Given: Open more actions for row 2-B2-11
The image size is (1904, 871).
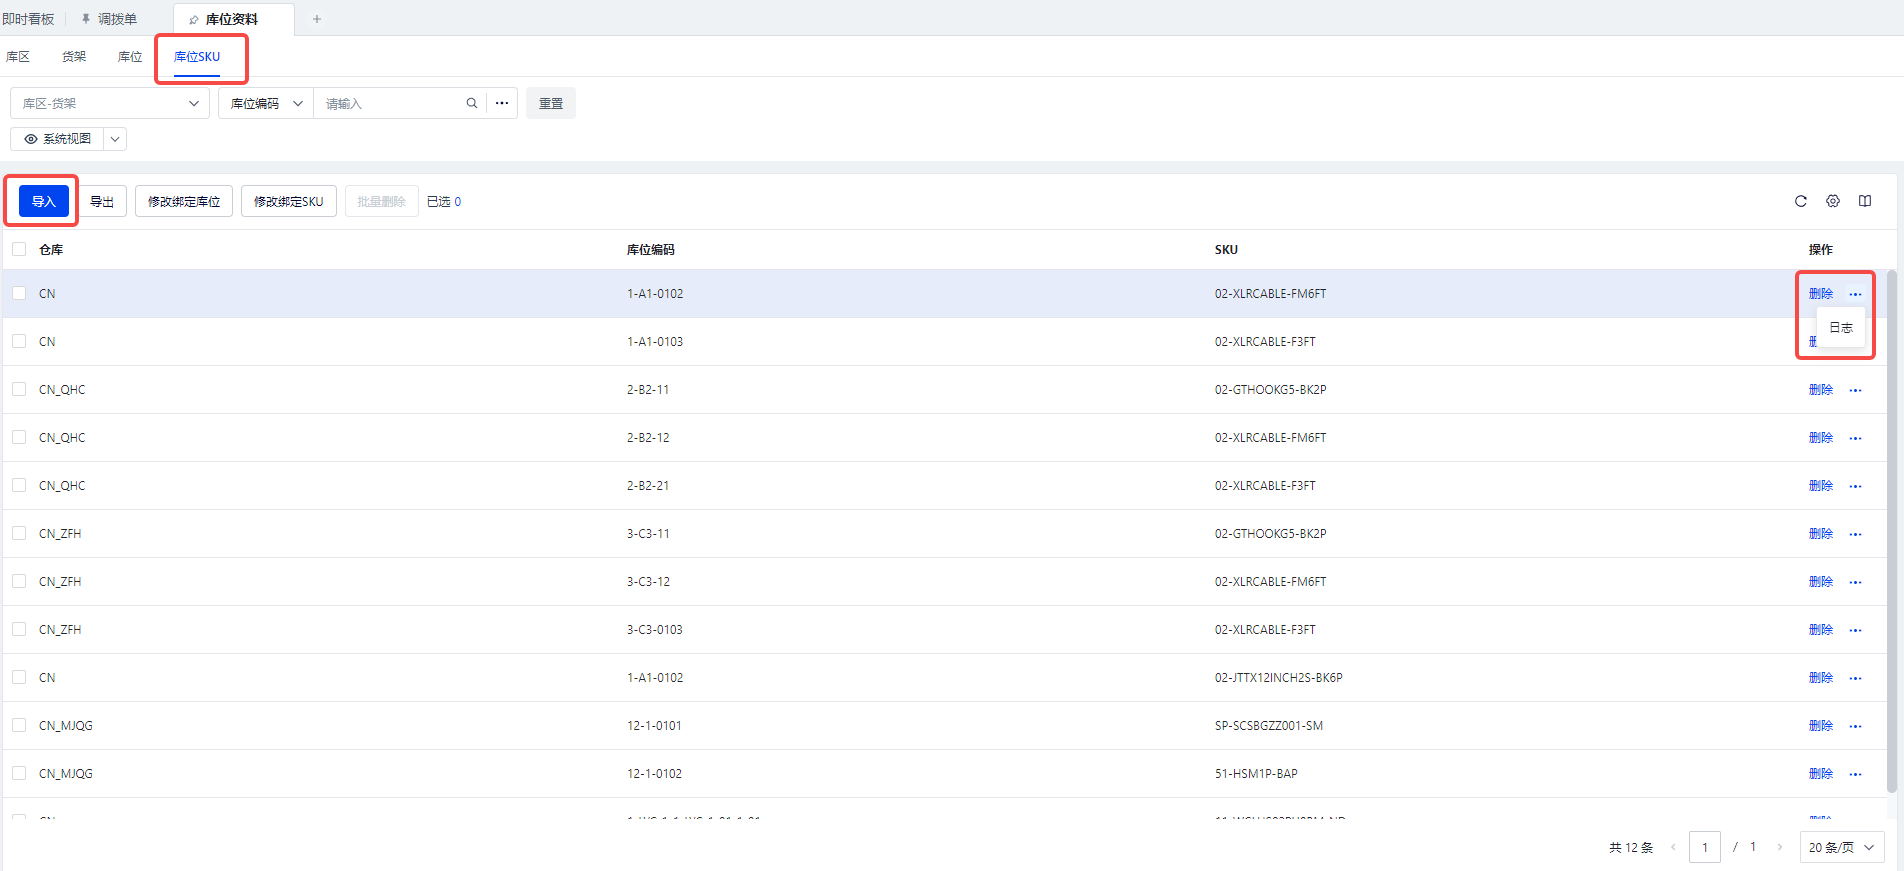Looking at the screenshot, I should [x=1855, y=390].
